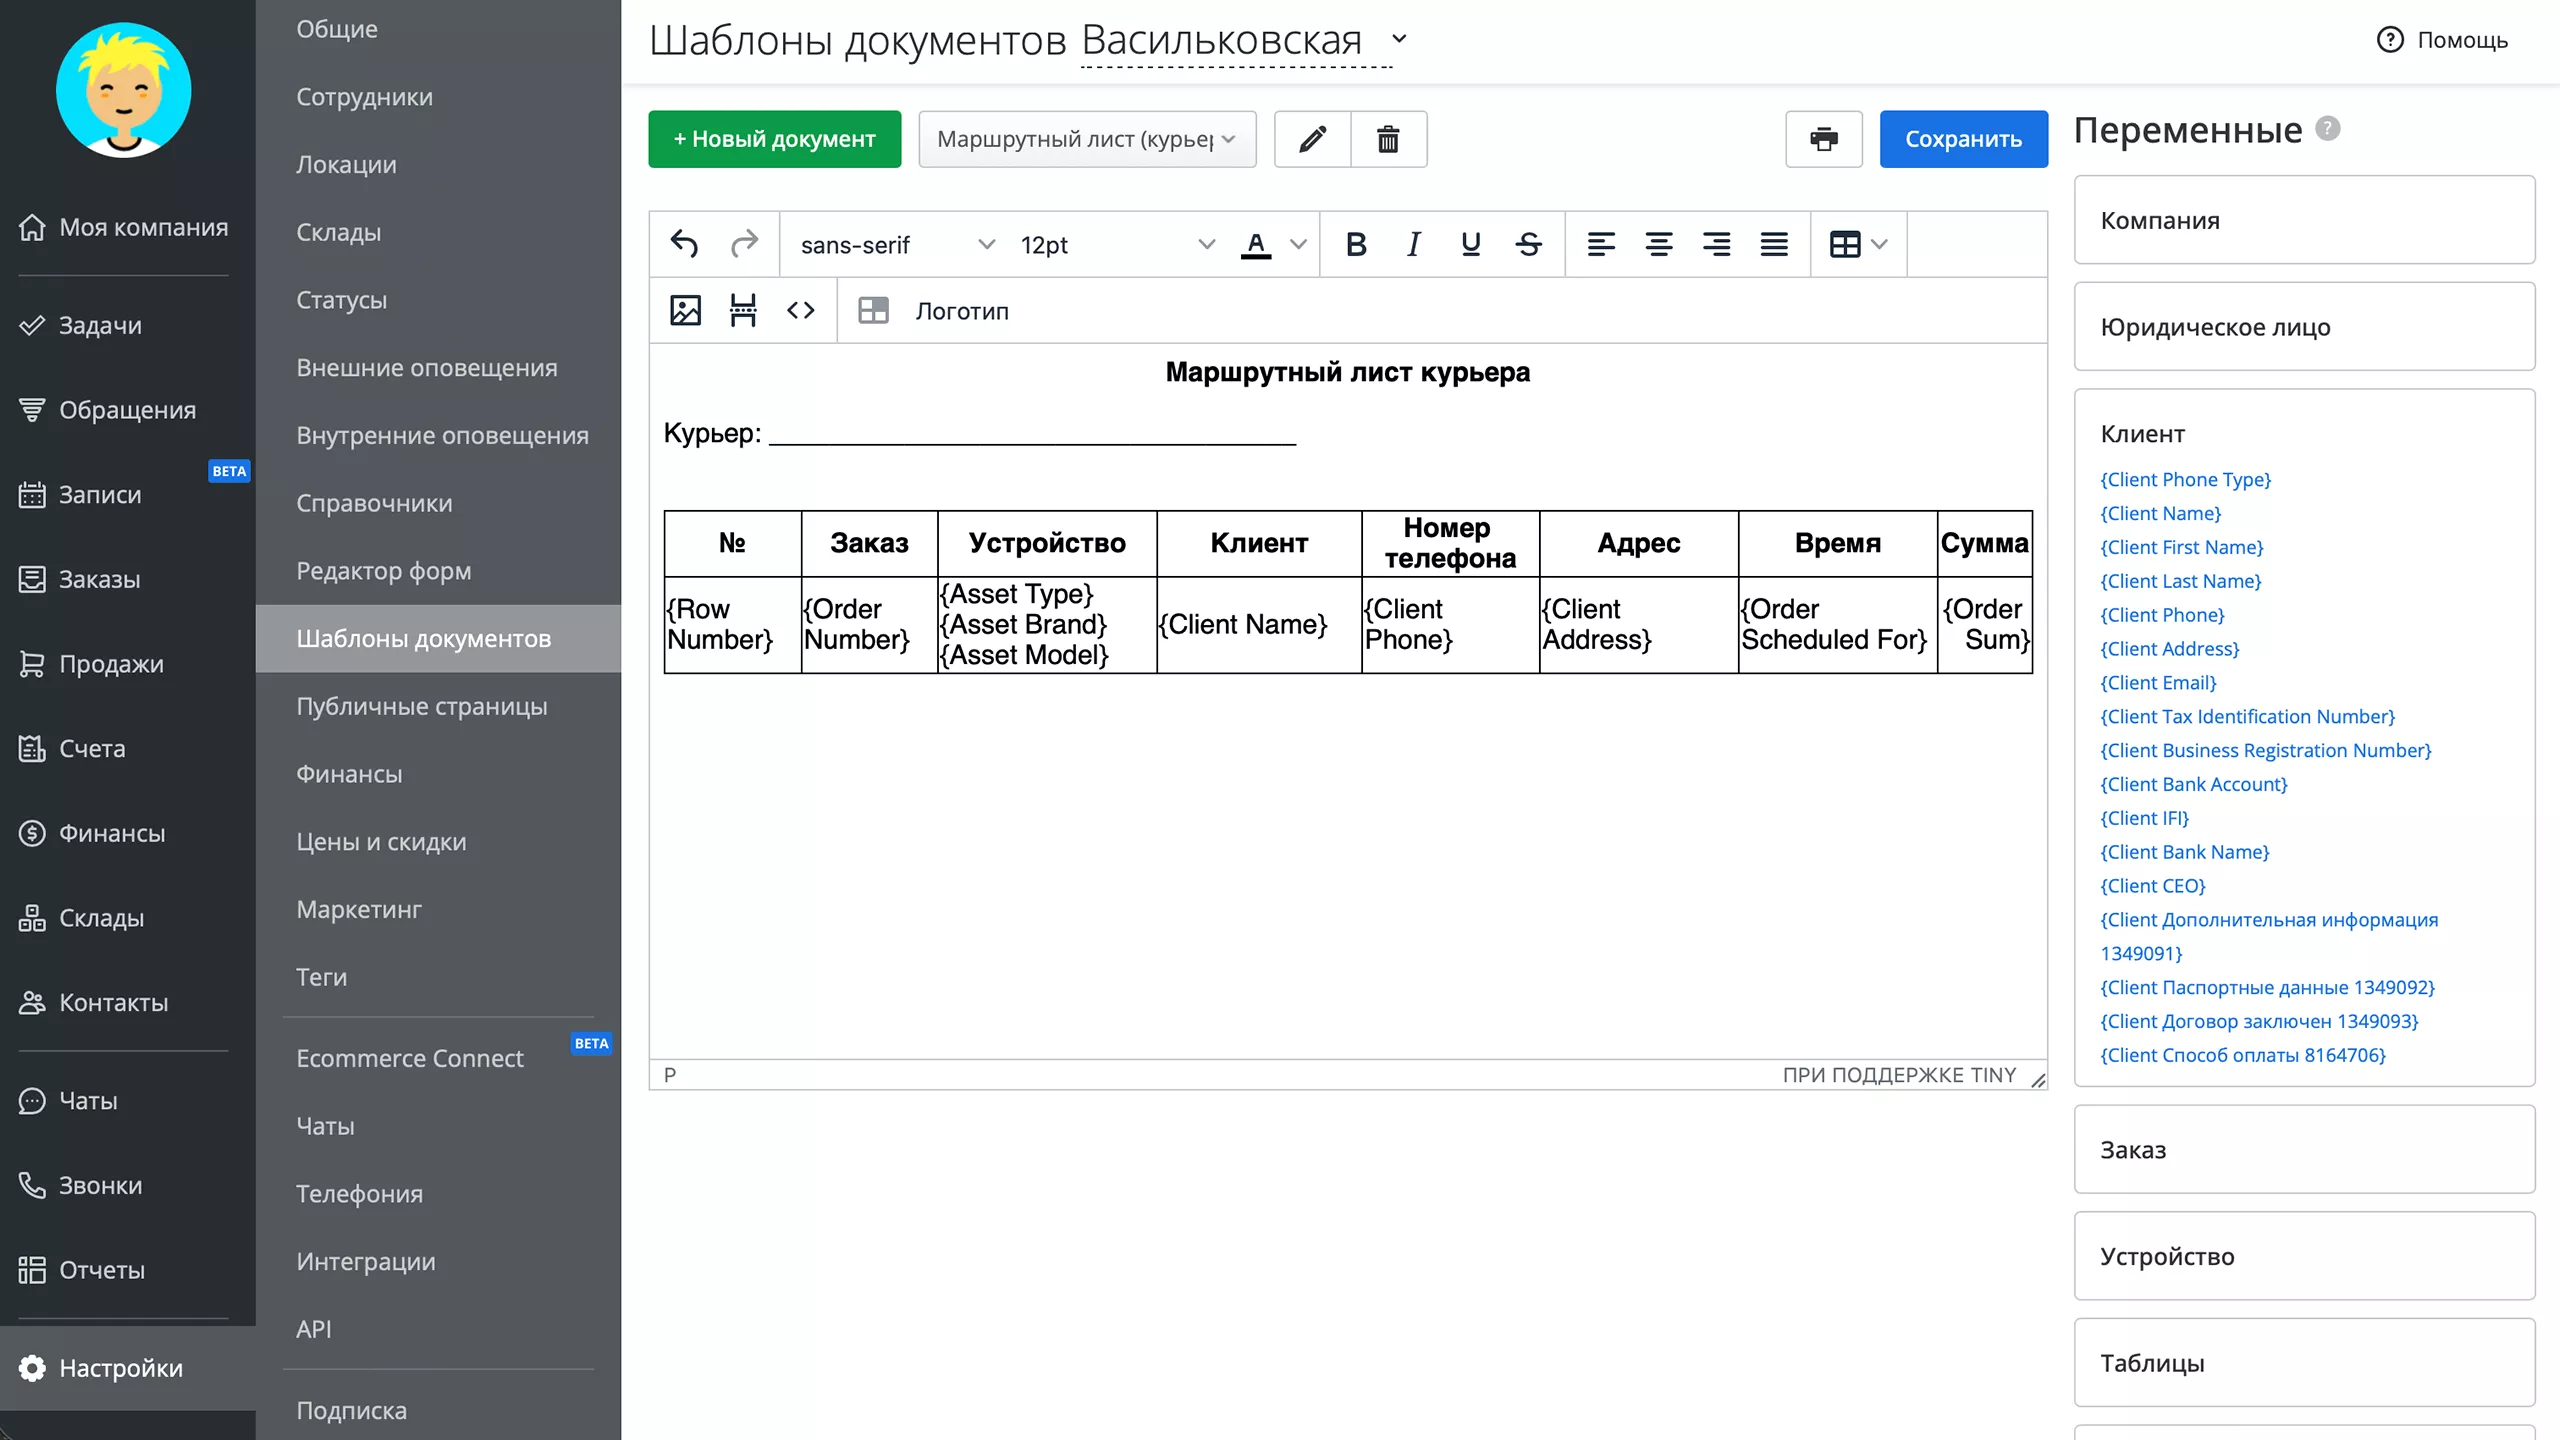Click the Сохранить button

1962,139
